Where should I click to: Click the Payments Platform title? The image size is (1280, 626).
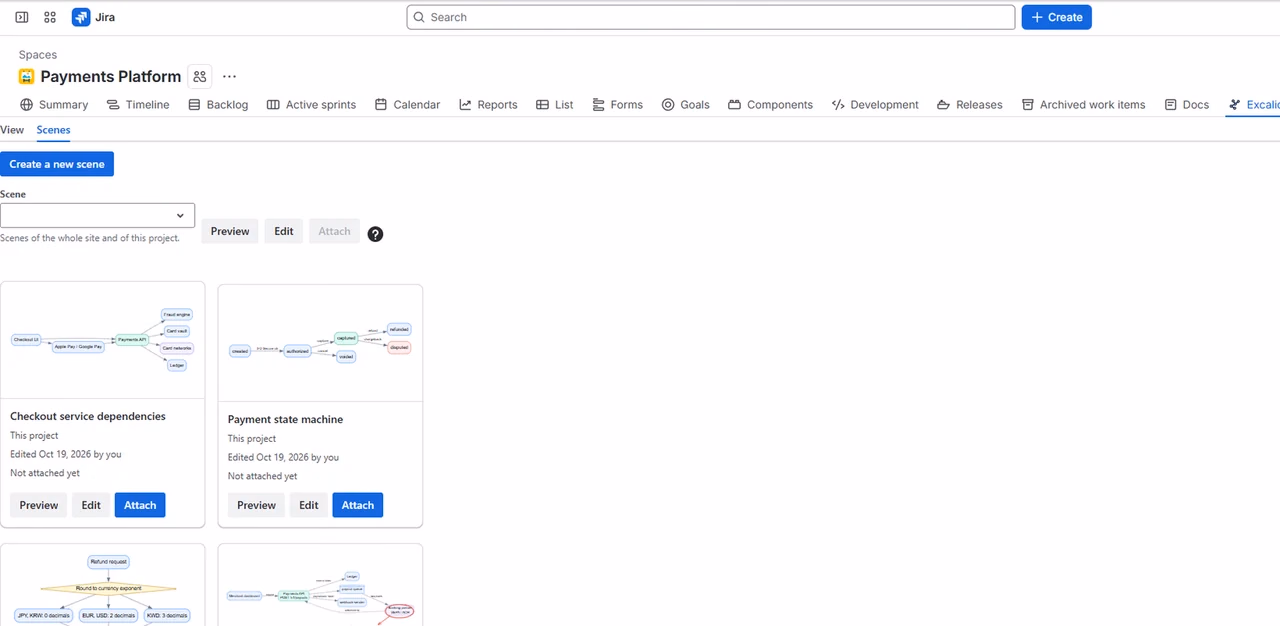coord(111,76)
